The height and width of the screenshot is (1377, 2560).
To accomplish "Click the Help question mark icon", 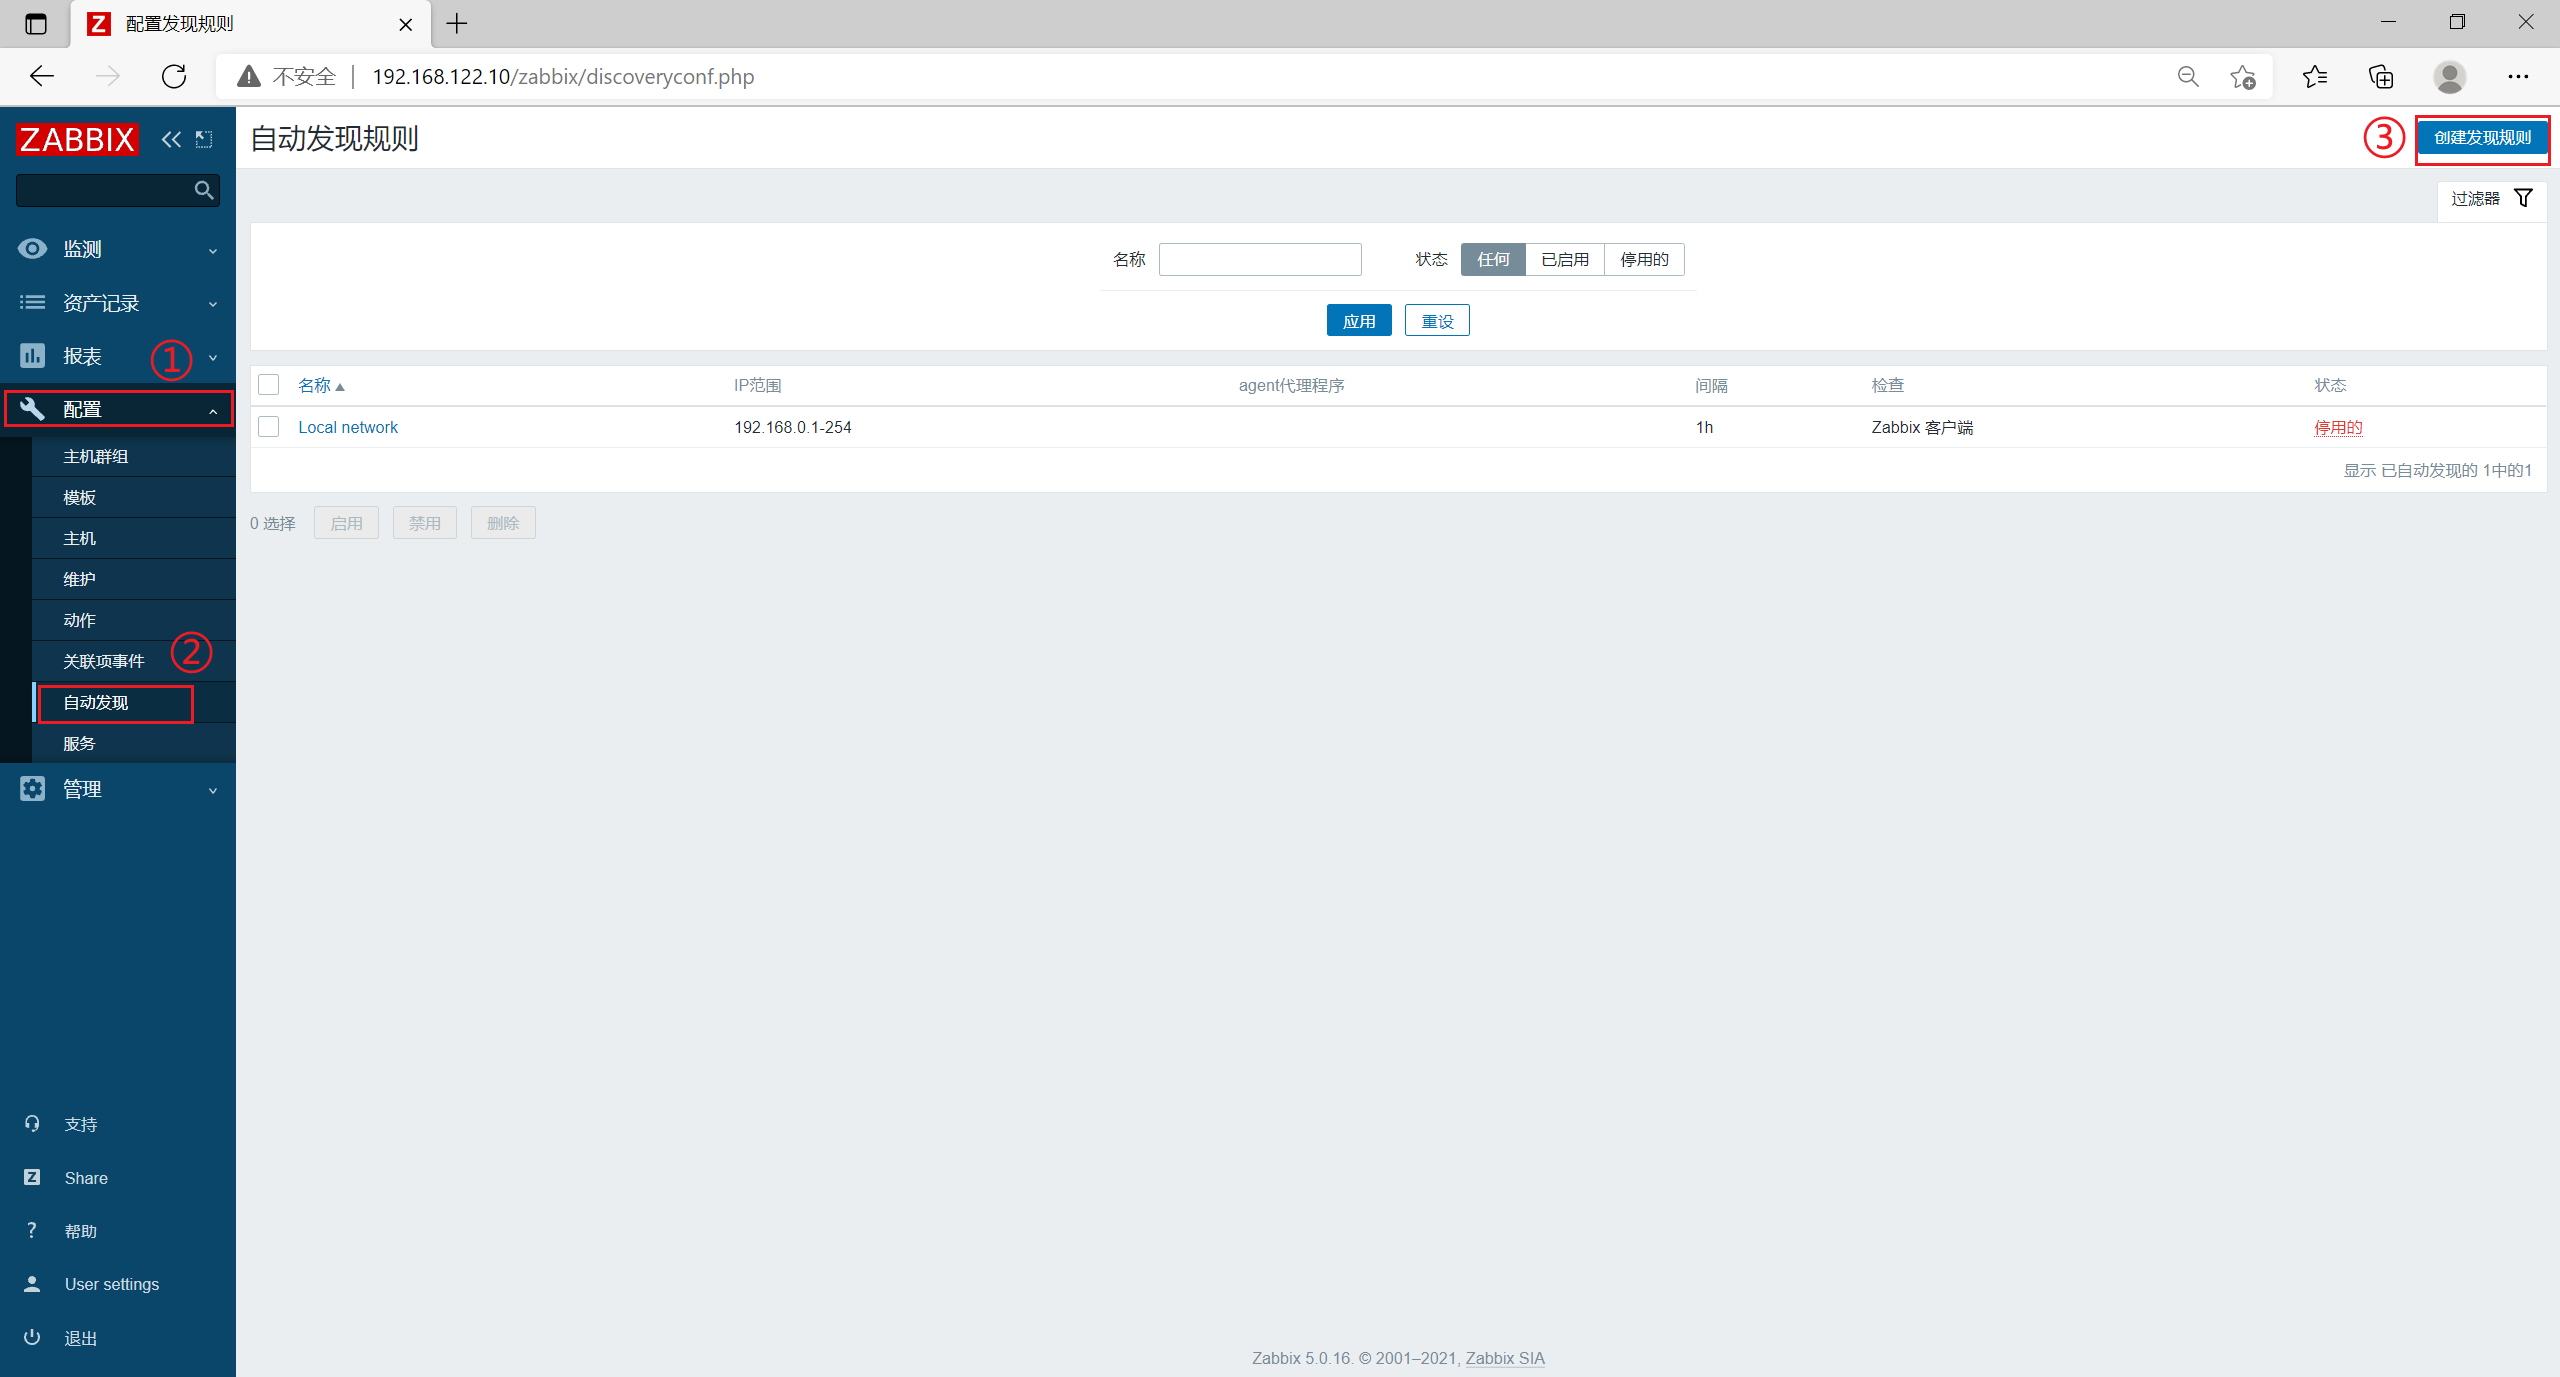I will point(32,1230).
